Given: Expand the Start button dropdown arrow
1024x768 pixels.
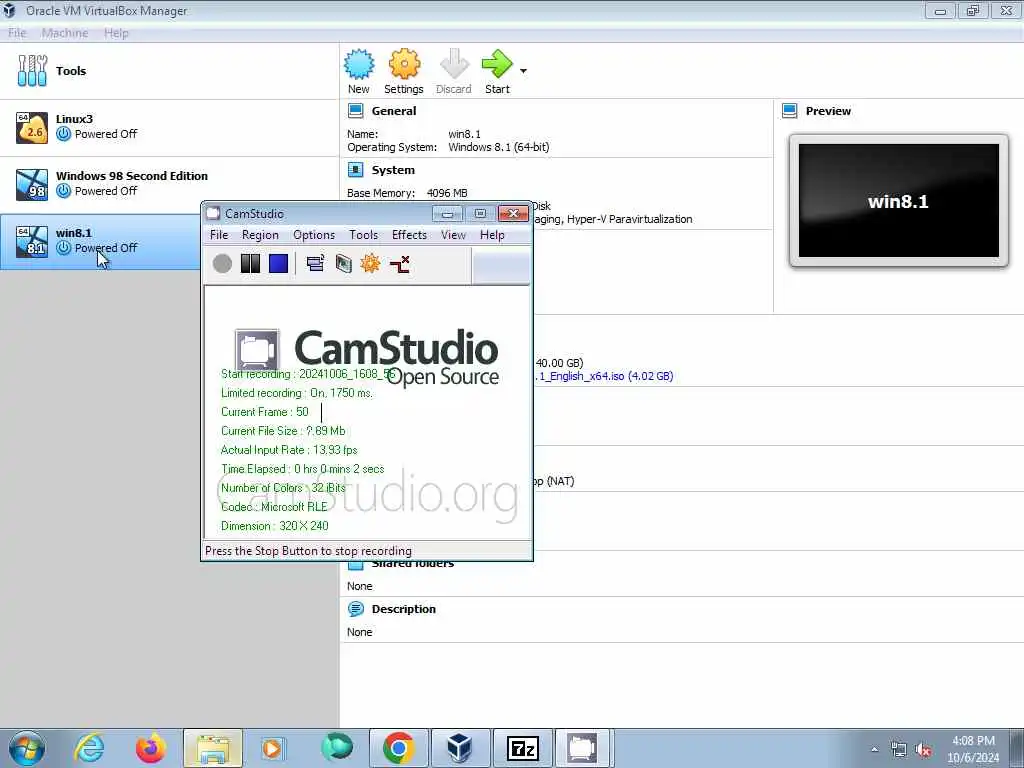Looking at the screenshot, I should [523, 71].
